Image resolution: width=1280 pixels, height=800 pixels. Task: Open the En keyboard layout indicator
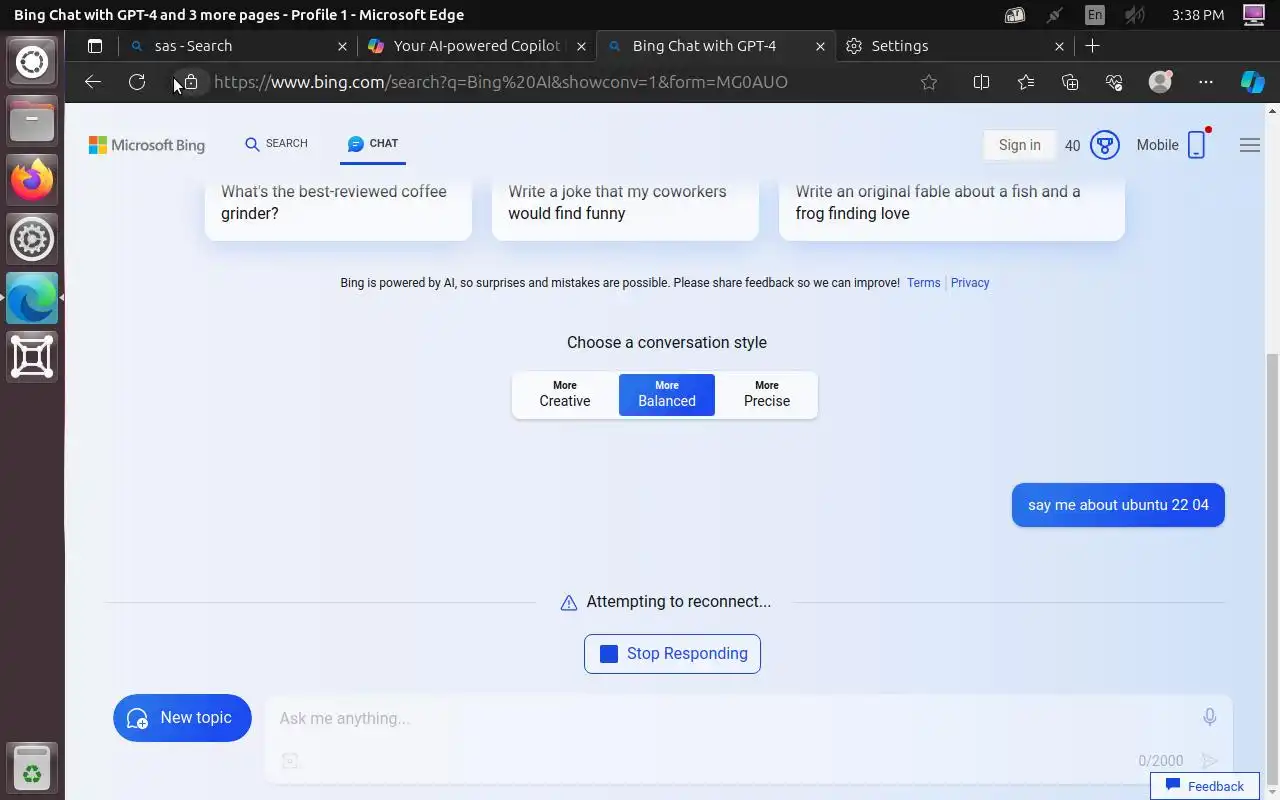click(x=1095, y=15)
